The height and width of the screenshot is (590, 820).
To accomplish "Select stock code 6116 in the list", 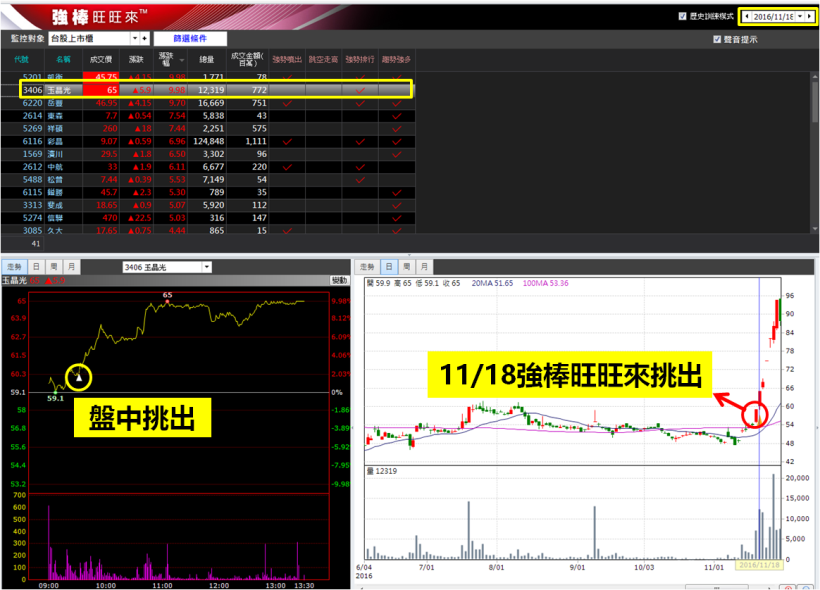I will (32, 141).
